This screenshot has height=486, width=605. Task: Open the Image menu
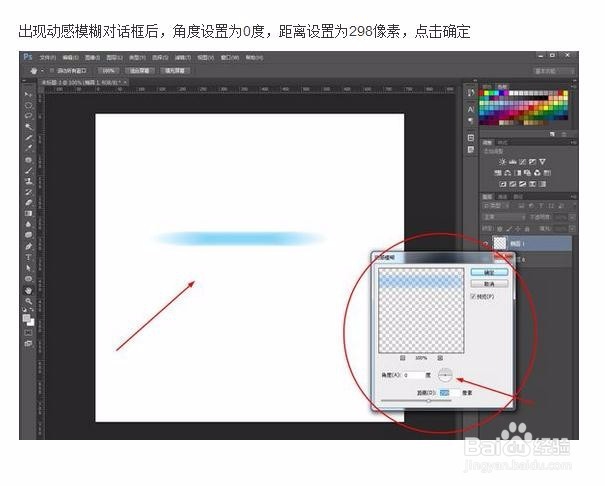tap(92, 57)
